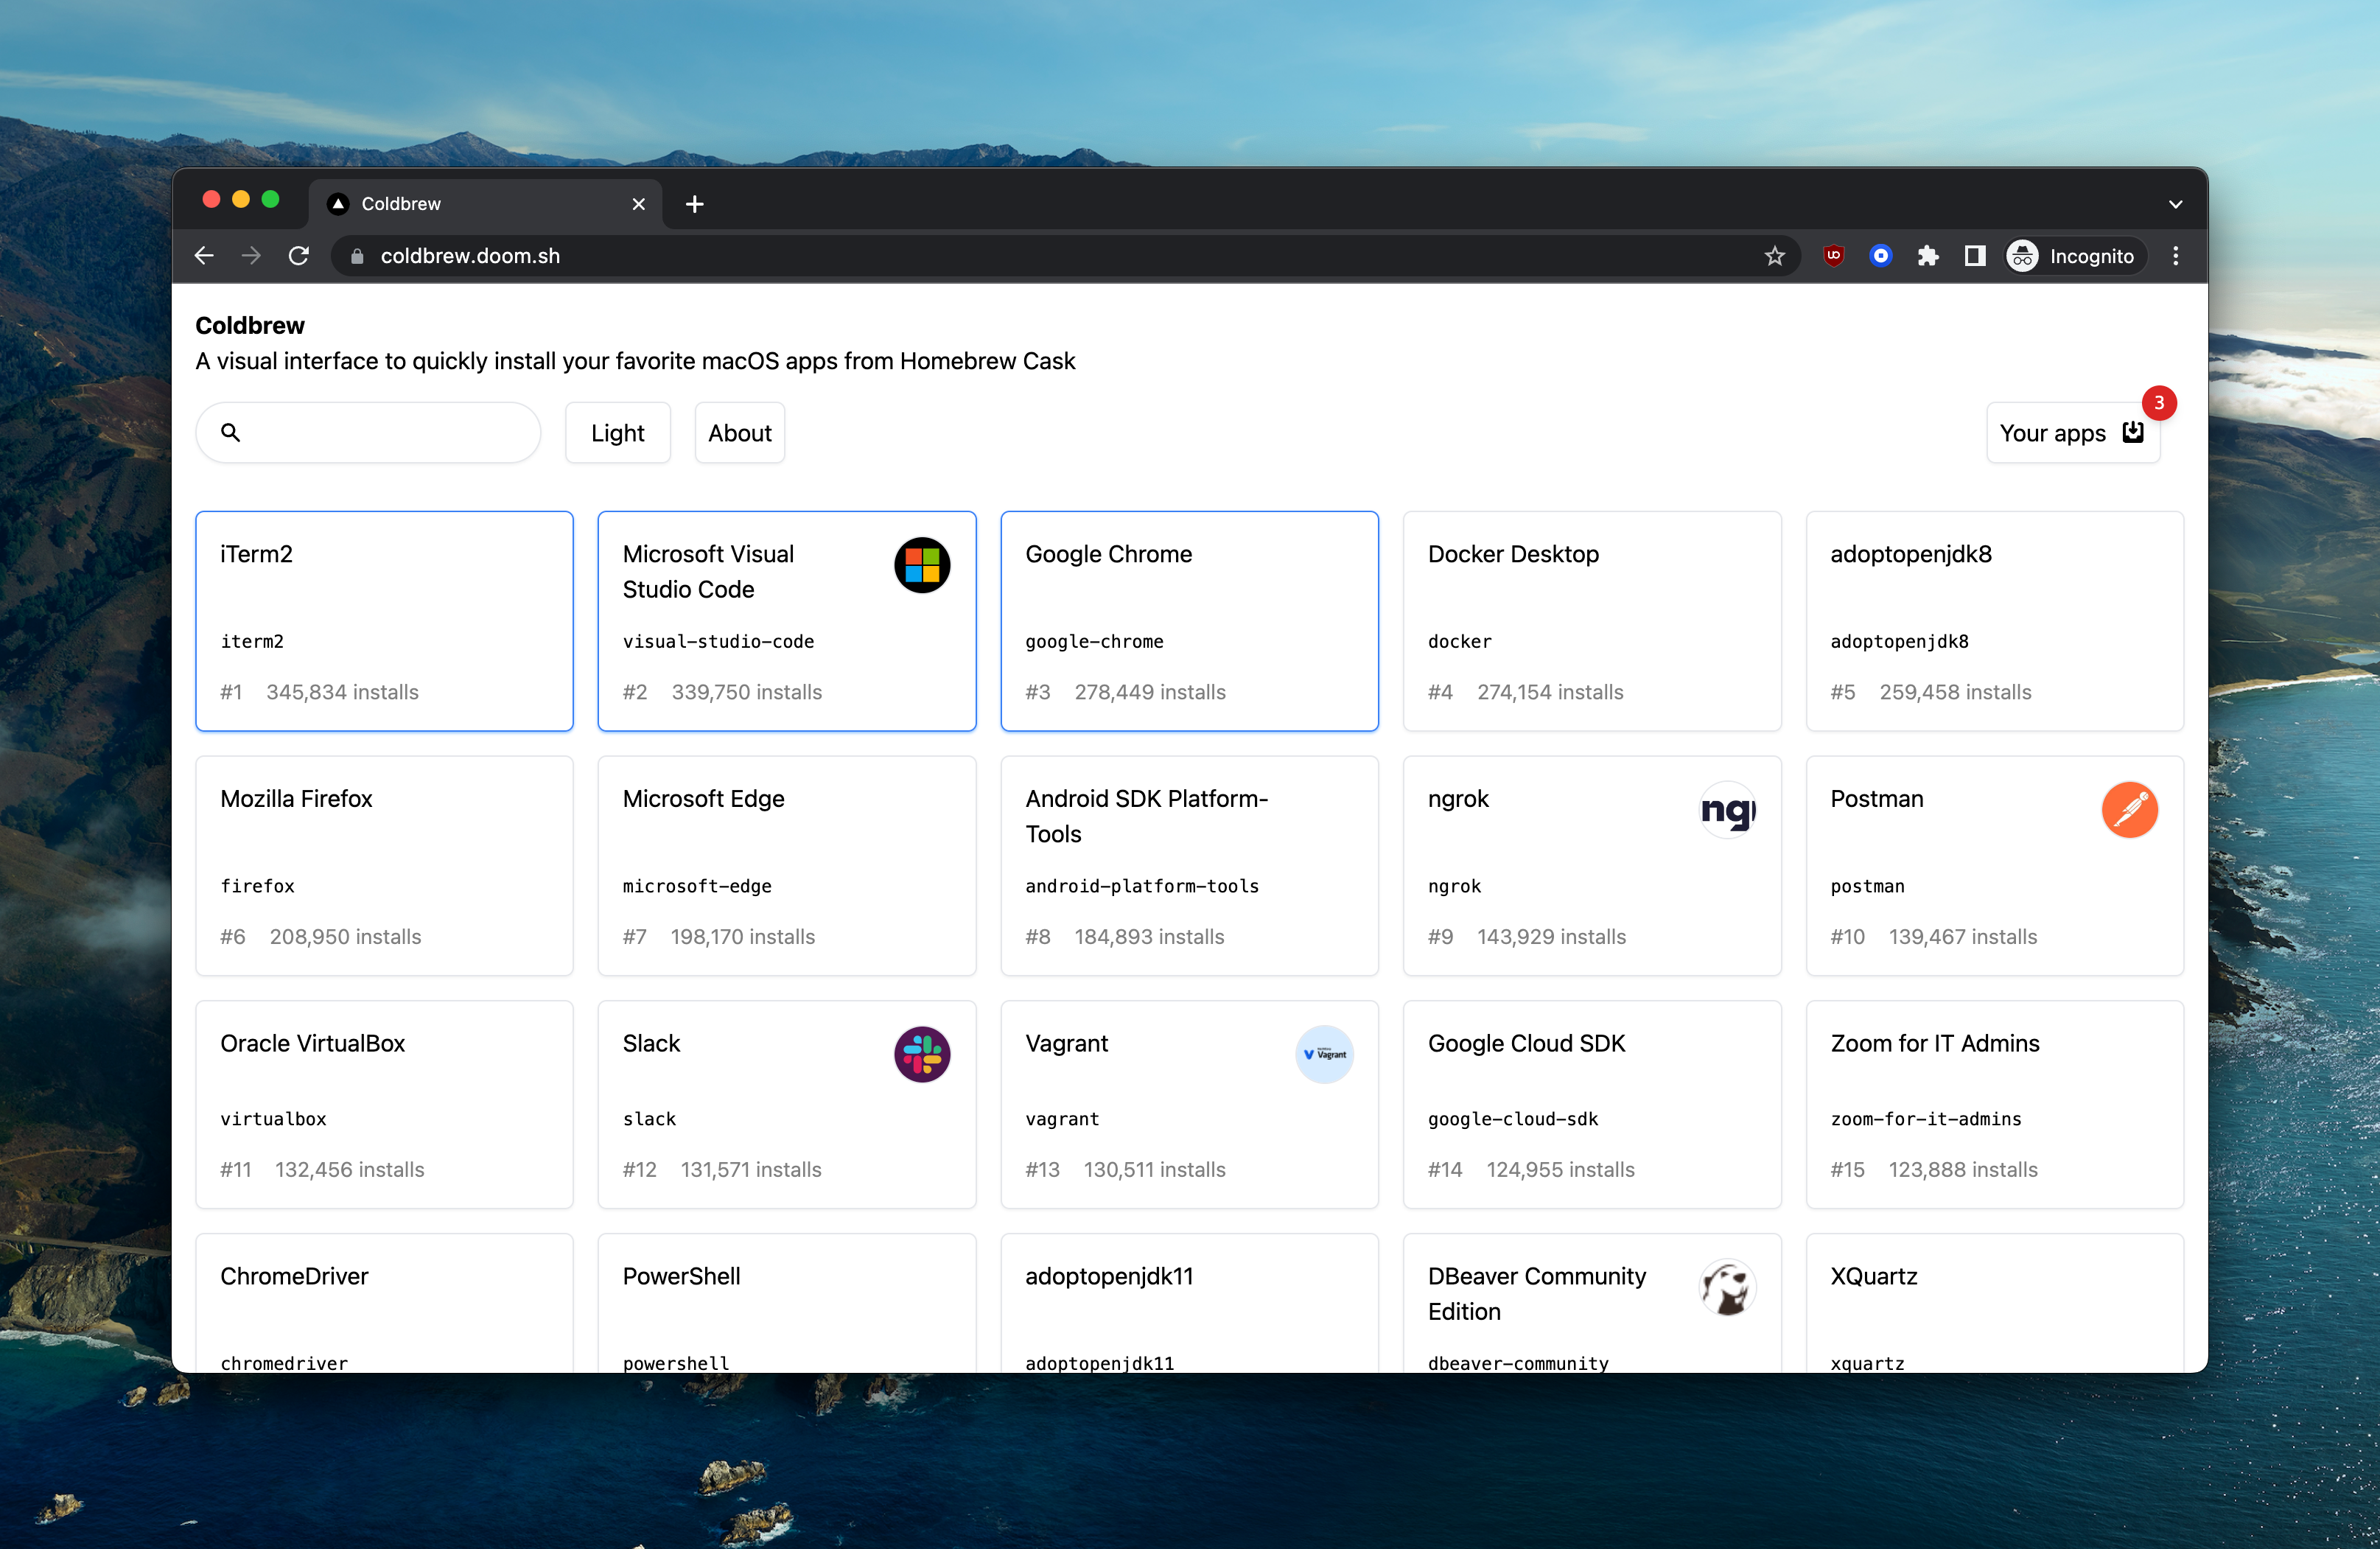Click the Vagrant logo icon
2380x1549 pixels.
(1324, 1054)
